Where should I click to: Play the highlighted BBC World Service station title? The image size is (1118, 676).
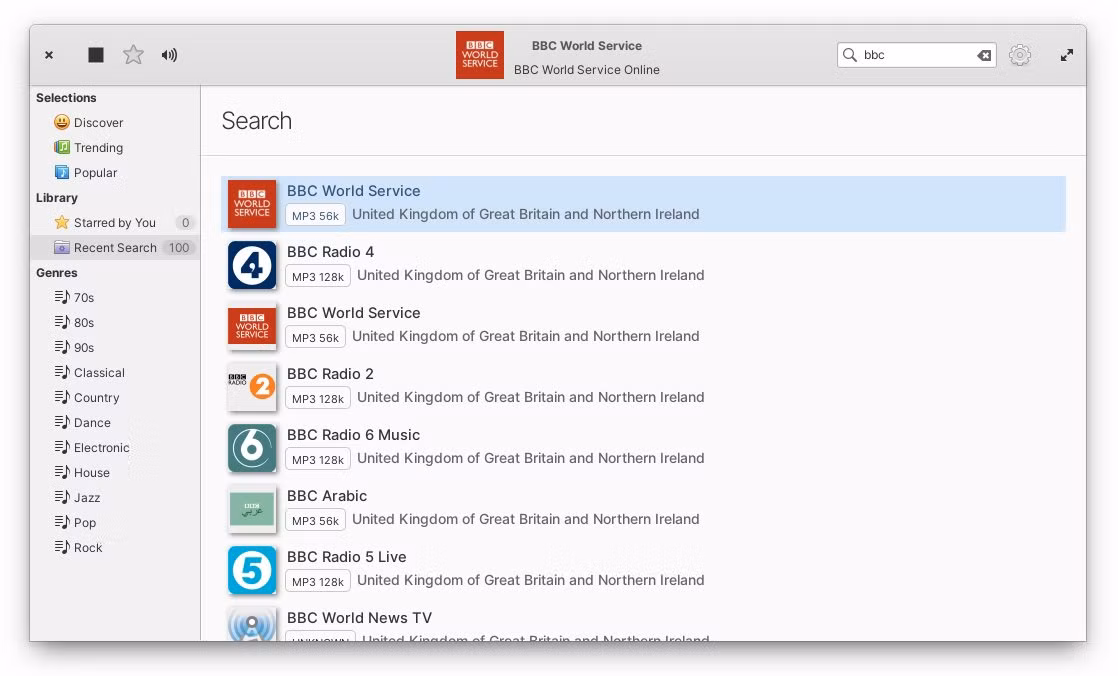coord(354,191)
